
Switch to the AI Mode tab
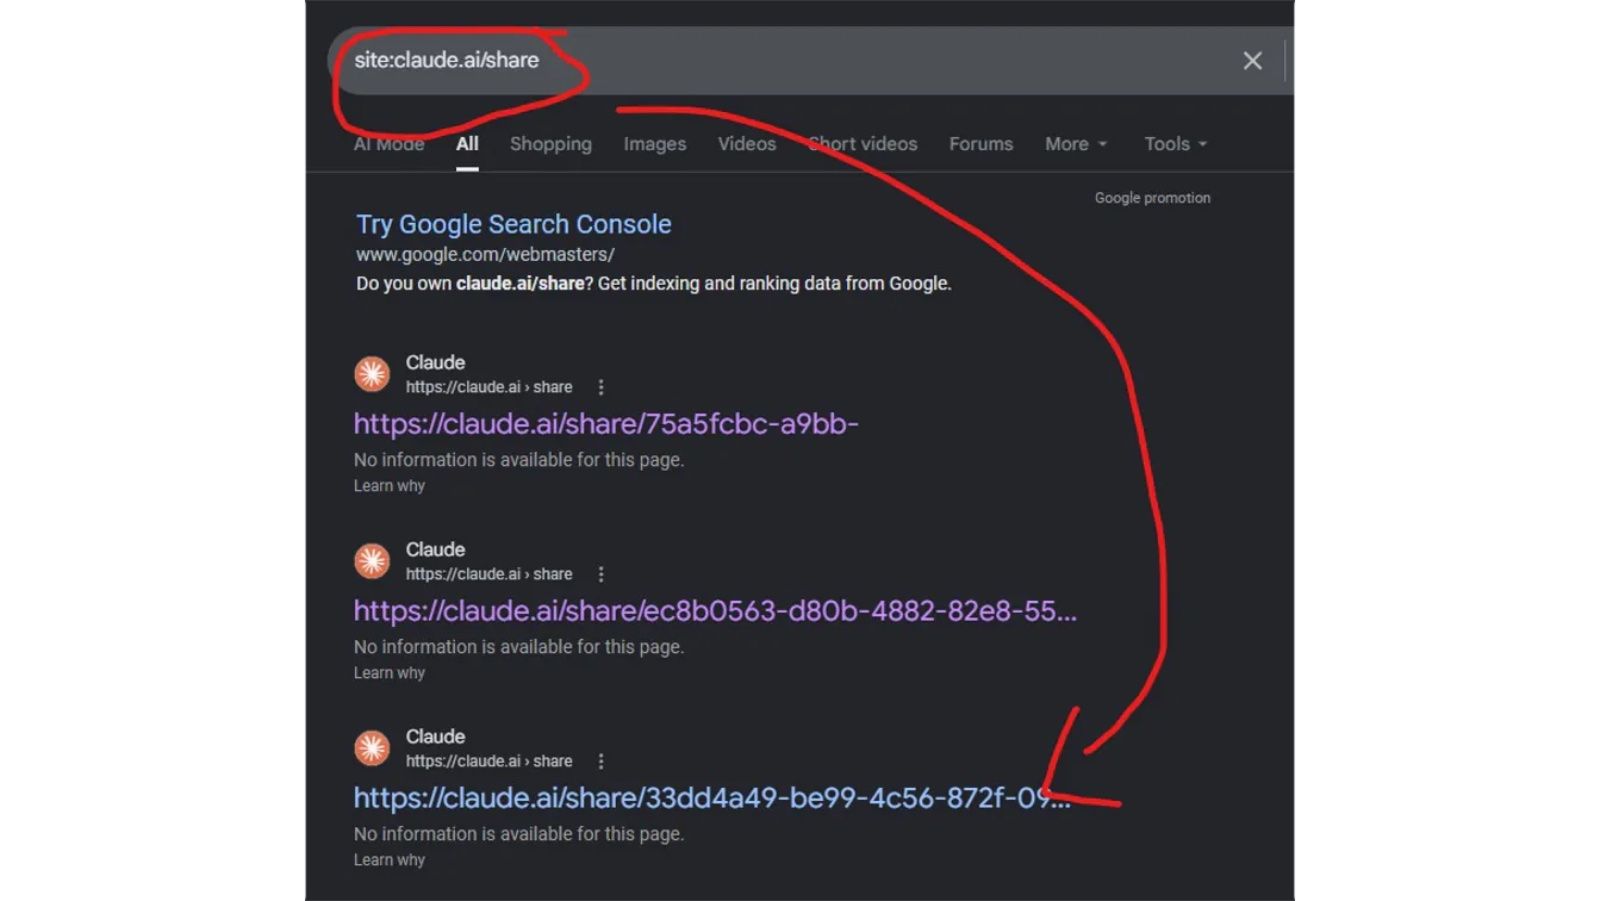pos(389,144)
